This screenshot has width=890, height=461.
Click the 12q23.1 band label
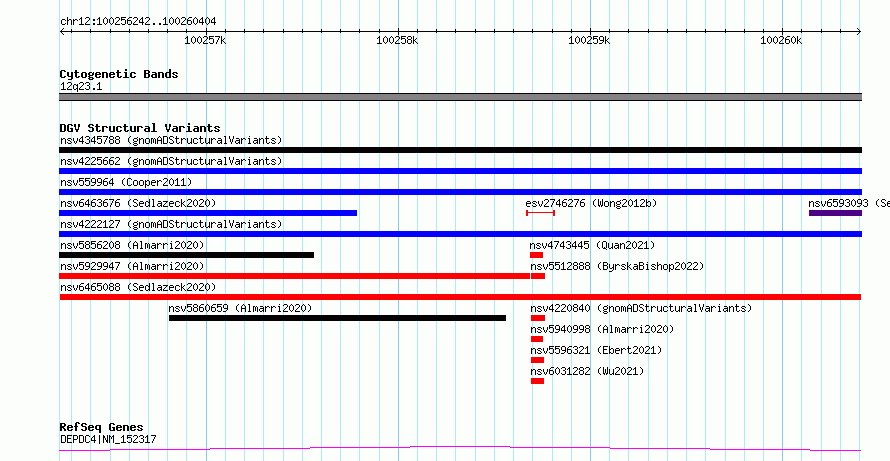81,87
